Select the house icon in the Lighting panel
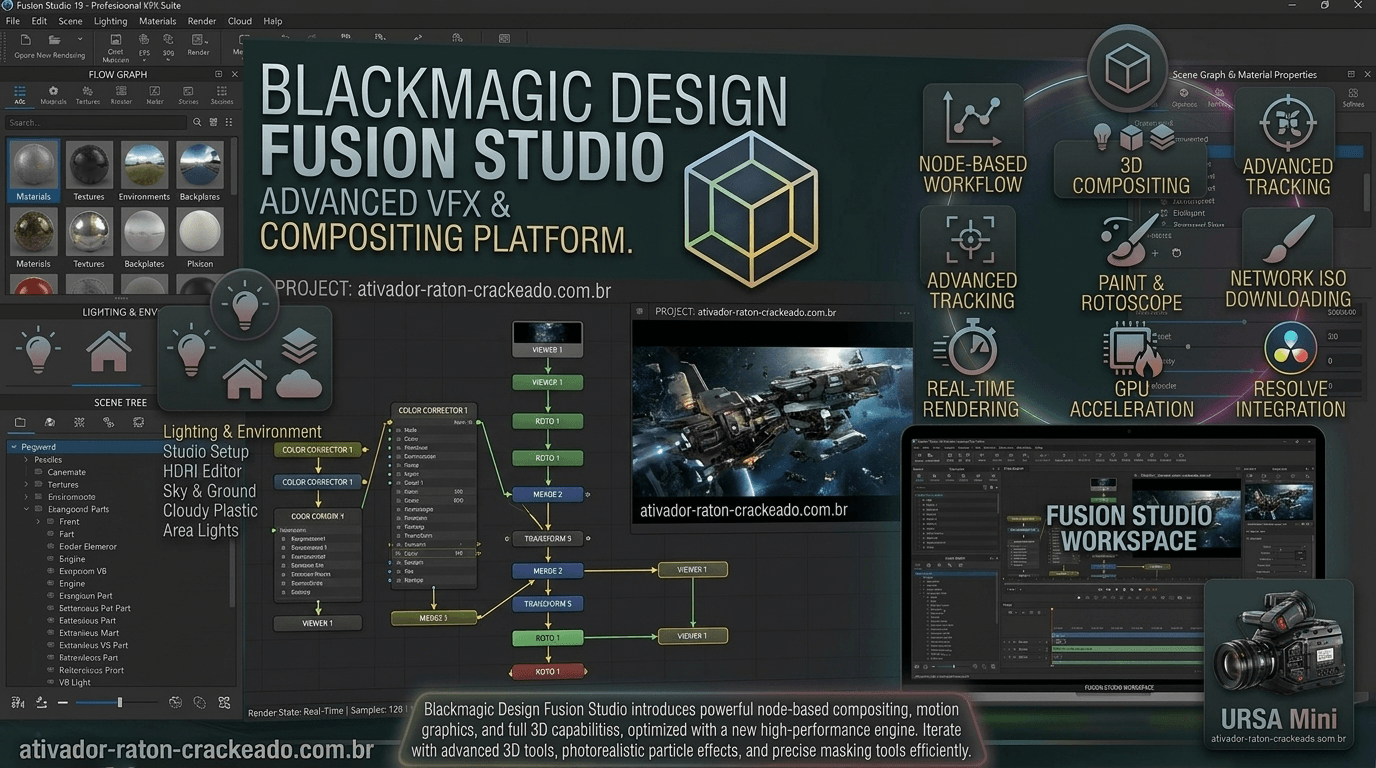 108,353
